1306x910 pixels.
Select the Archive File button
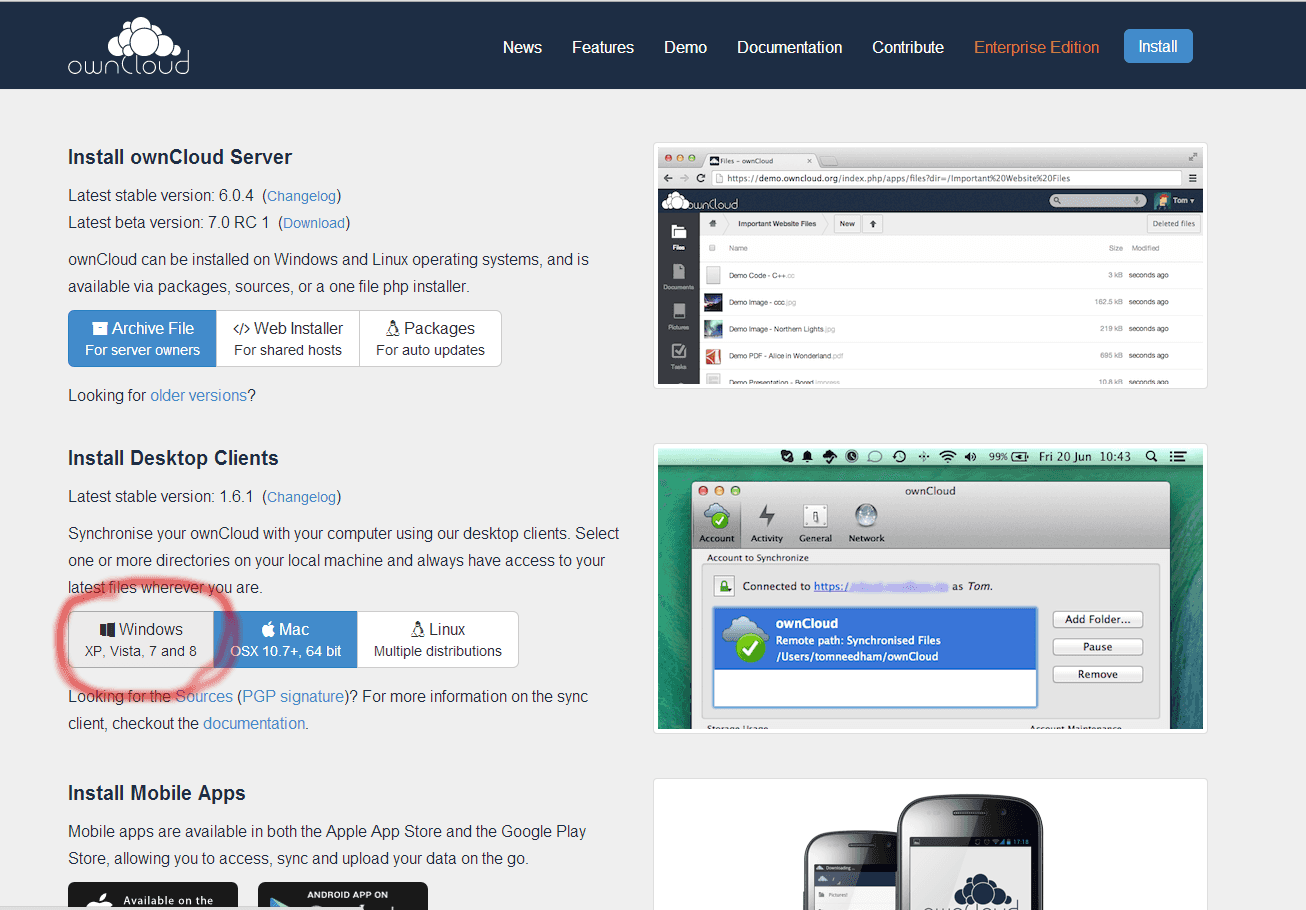point(143,338)
